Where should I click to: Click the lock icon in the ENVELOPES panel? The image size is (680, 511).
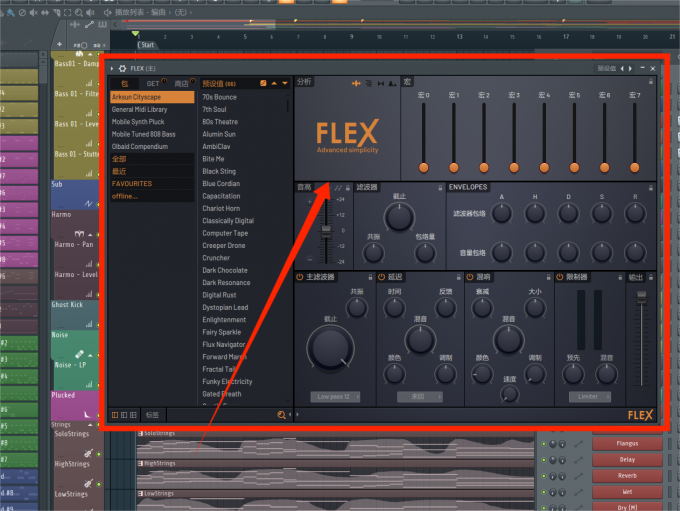[648, 187]
